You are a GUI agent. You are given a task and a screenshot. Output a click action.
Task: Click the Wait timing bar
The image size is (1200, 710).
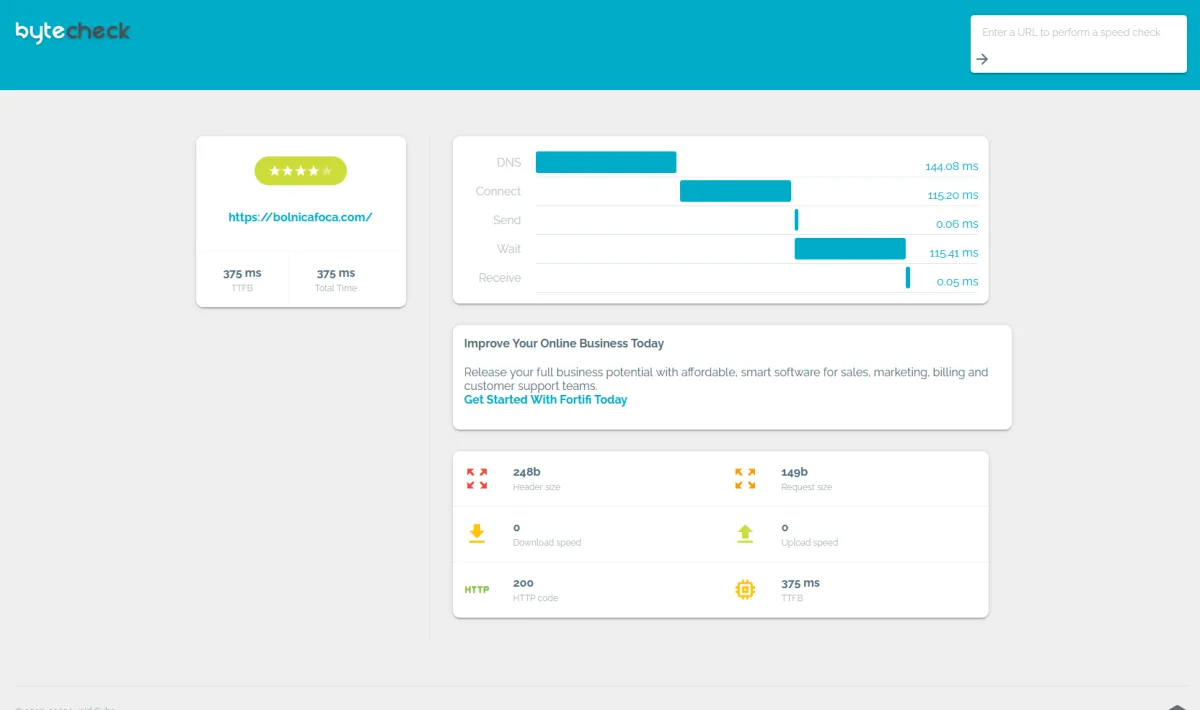[850, 249]
